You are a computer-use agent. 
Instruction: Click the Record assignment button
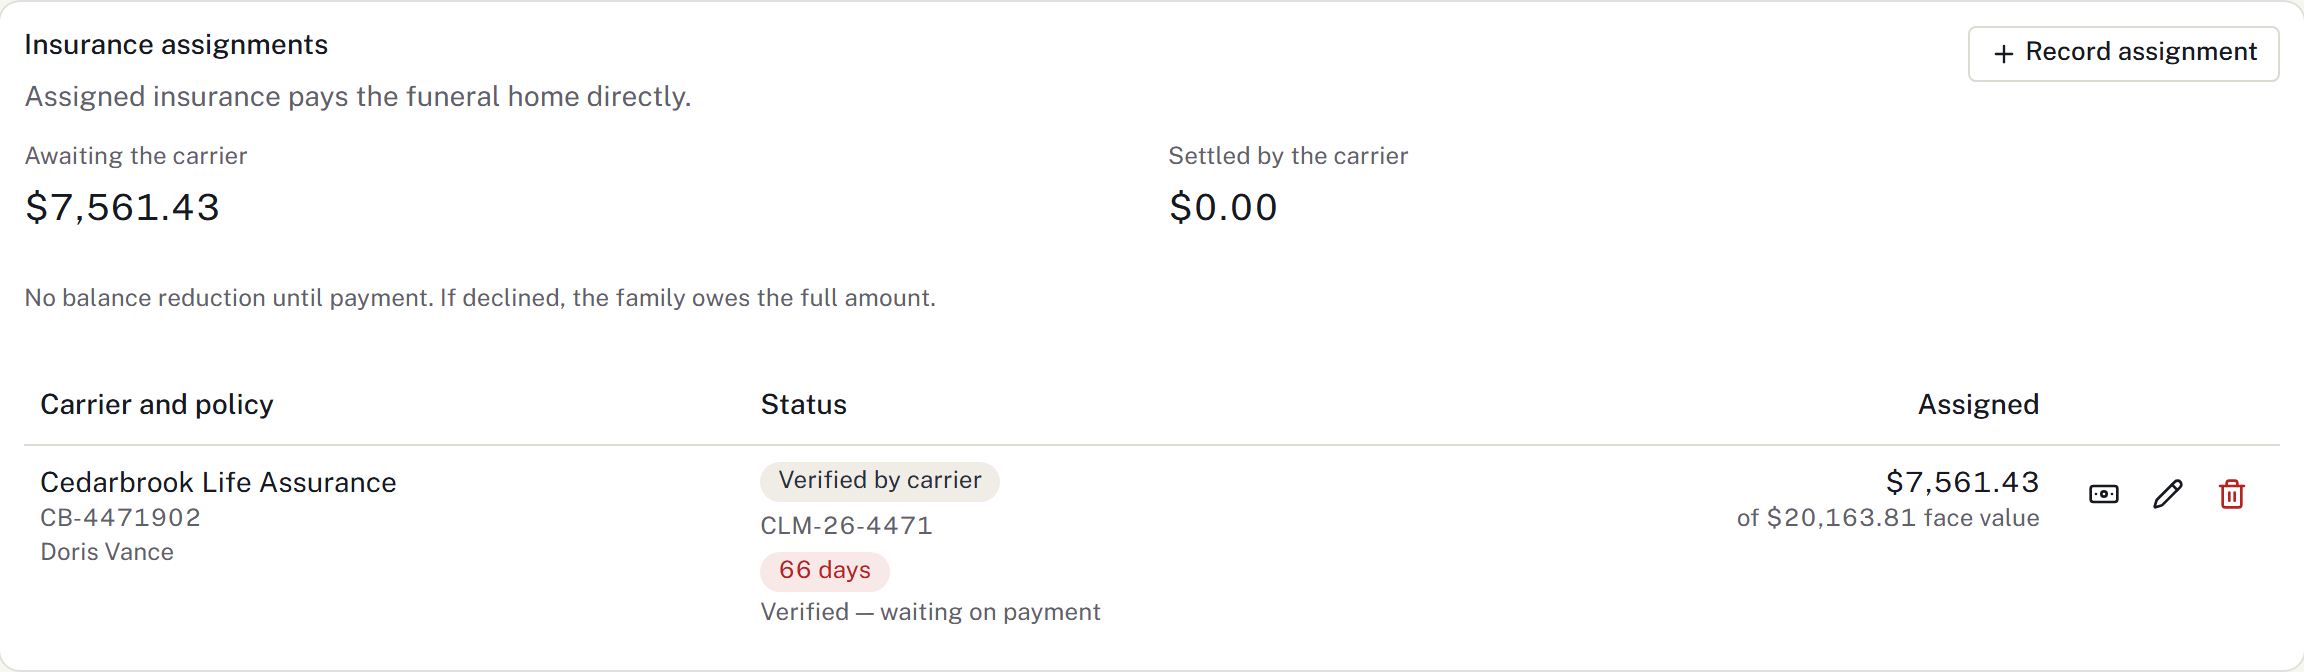click(2124, 54)
